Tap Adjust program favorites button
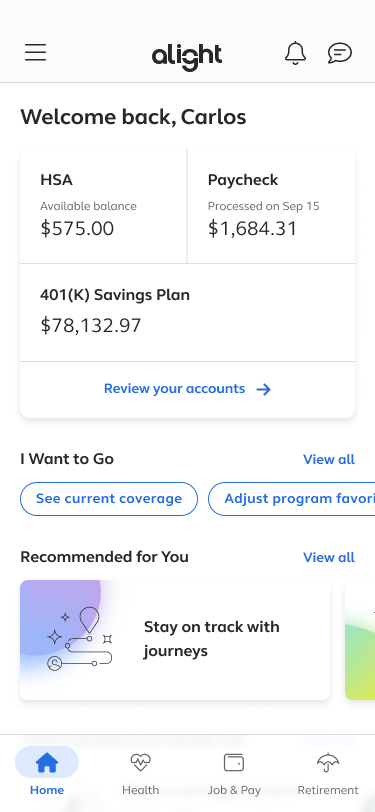 pos(292,499)
